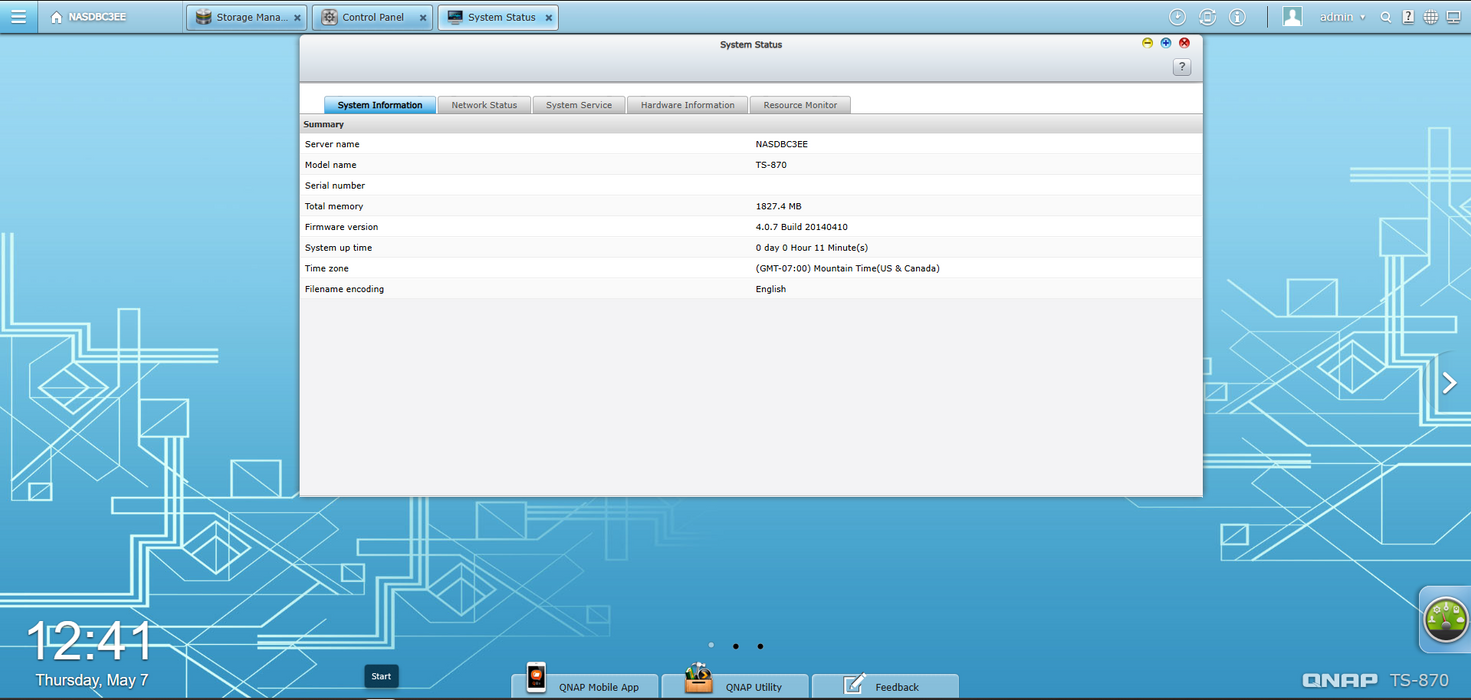This screenshot has width=1471, height=700.
Task: Click the admin user avatar
Action: tap(1293, 17)
